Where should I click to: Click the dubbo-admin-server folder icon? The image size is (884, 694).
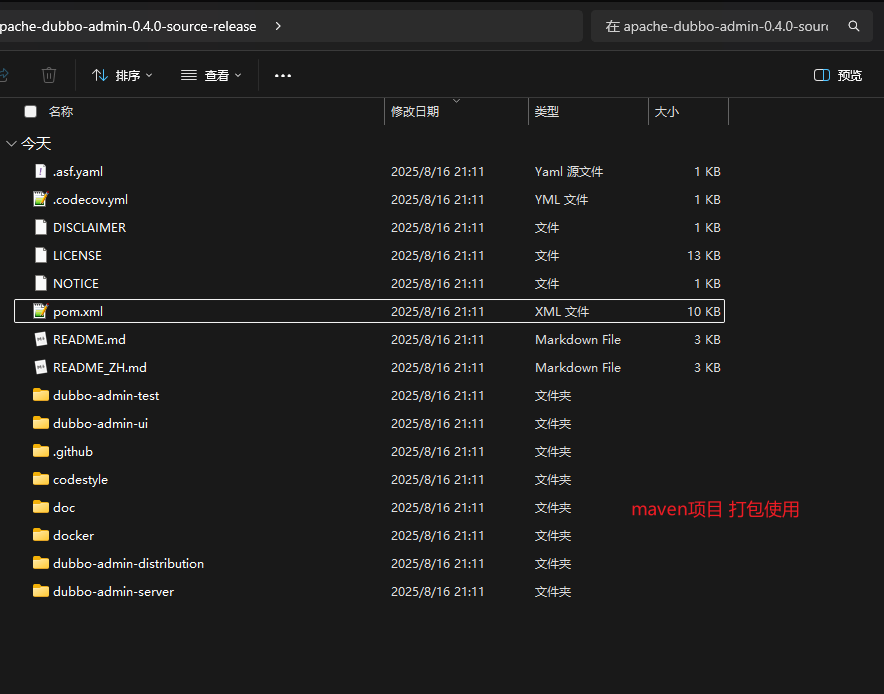[41, 591]
